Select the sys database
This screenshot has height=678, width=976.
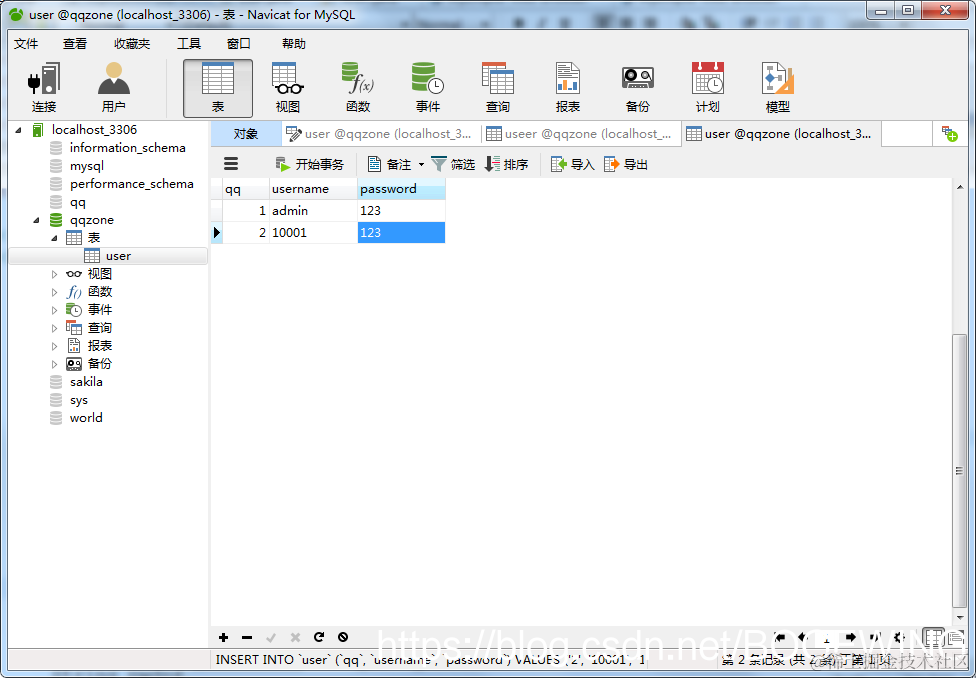(78, 400)
